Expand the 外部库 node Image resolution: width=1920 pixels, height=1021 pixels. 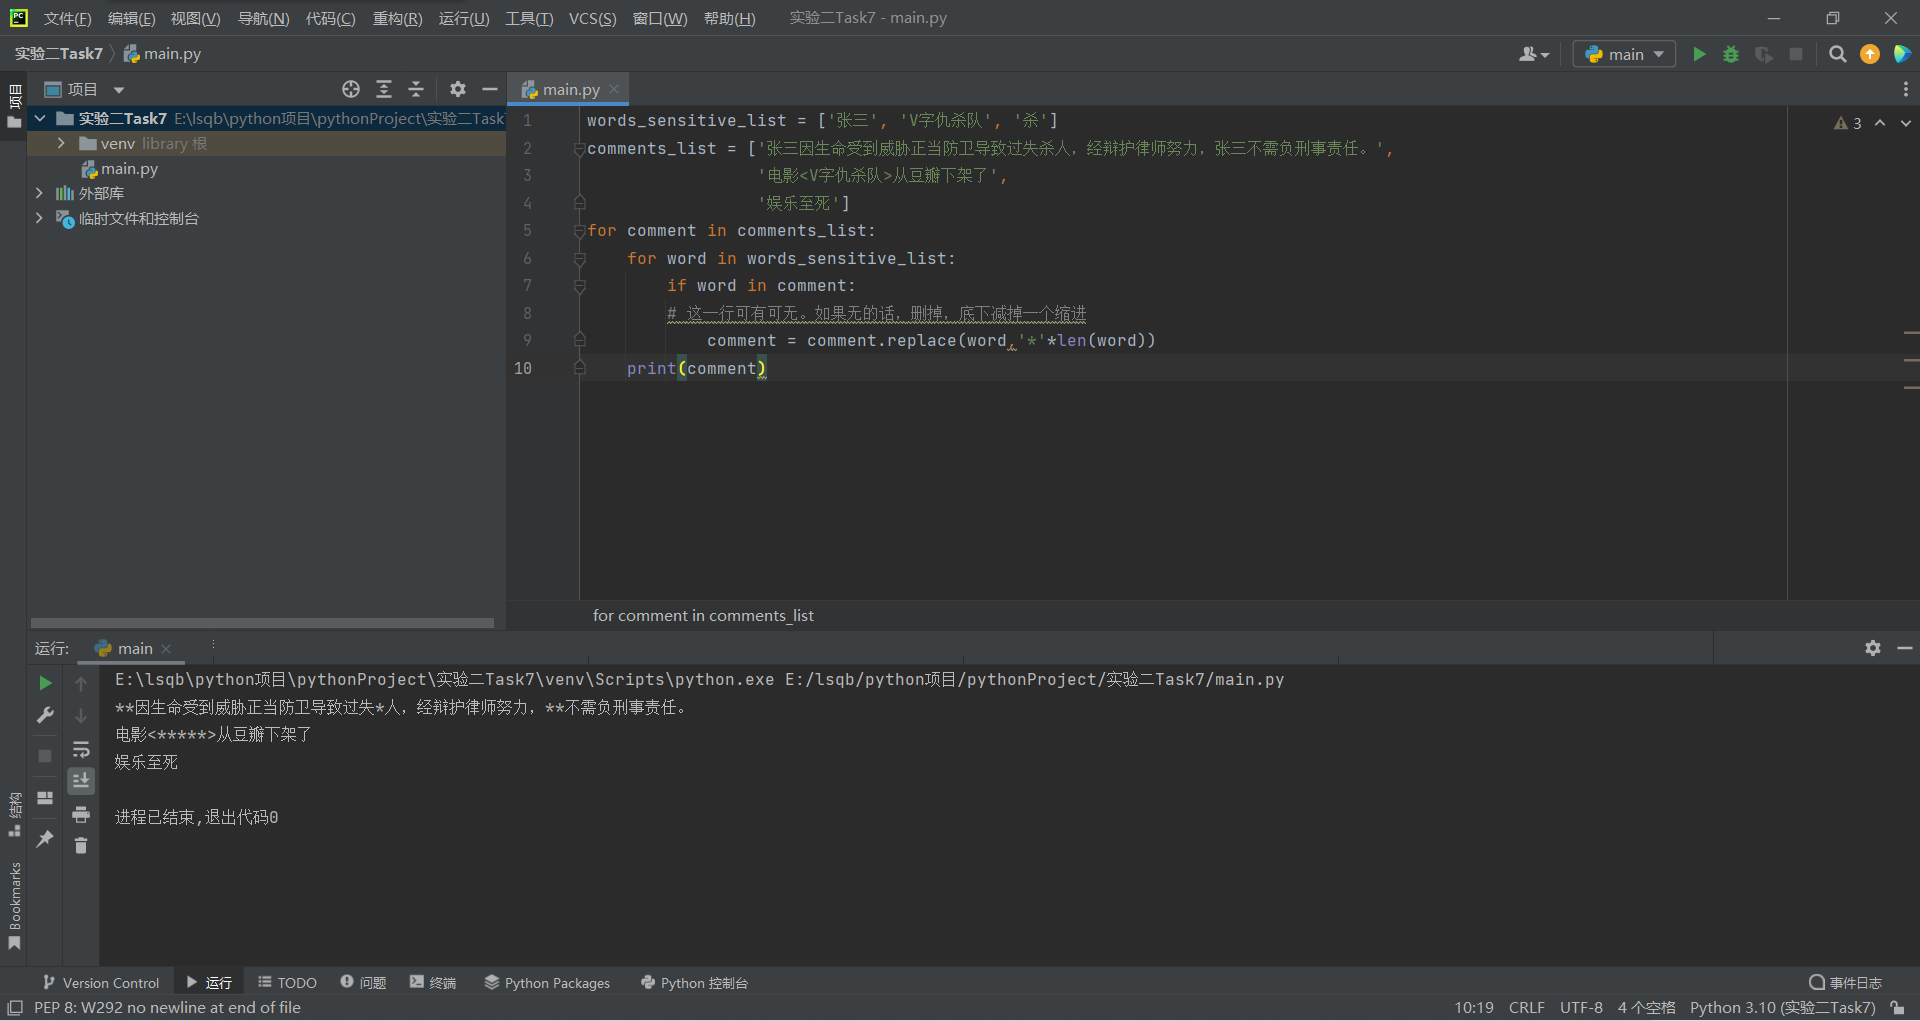pos(39,193)
